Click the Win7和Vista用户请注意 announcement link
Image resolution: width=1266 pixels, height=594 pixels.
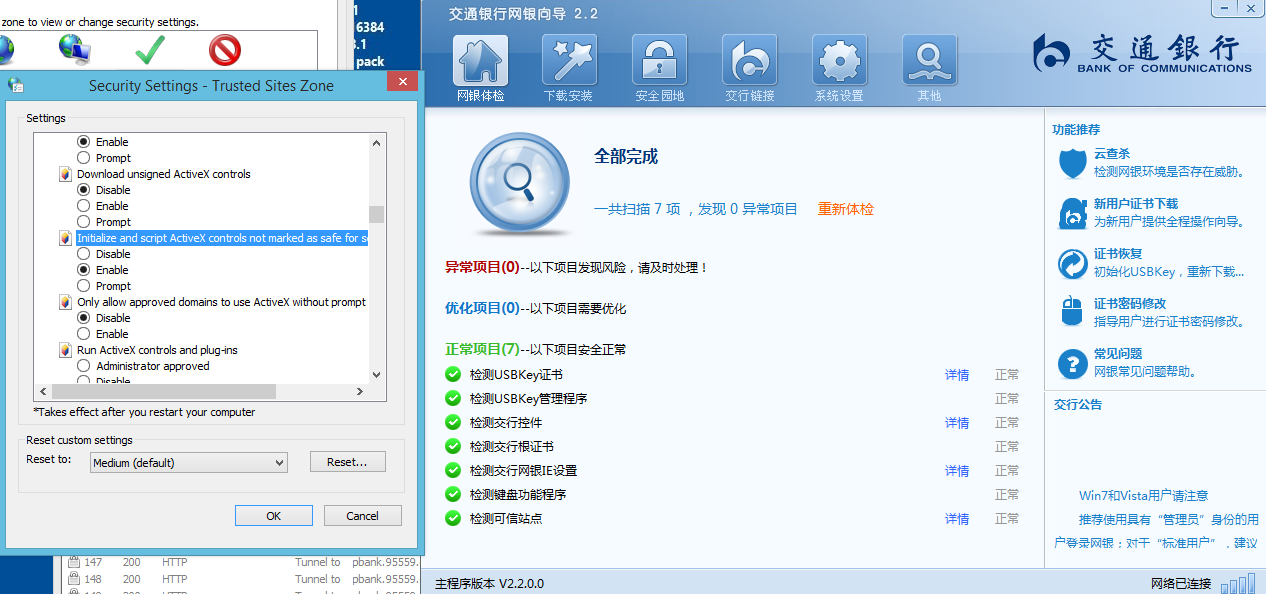point(1143,496)
